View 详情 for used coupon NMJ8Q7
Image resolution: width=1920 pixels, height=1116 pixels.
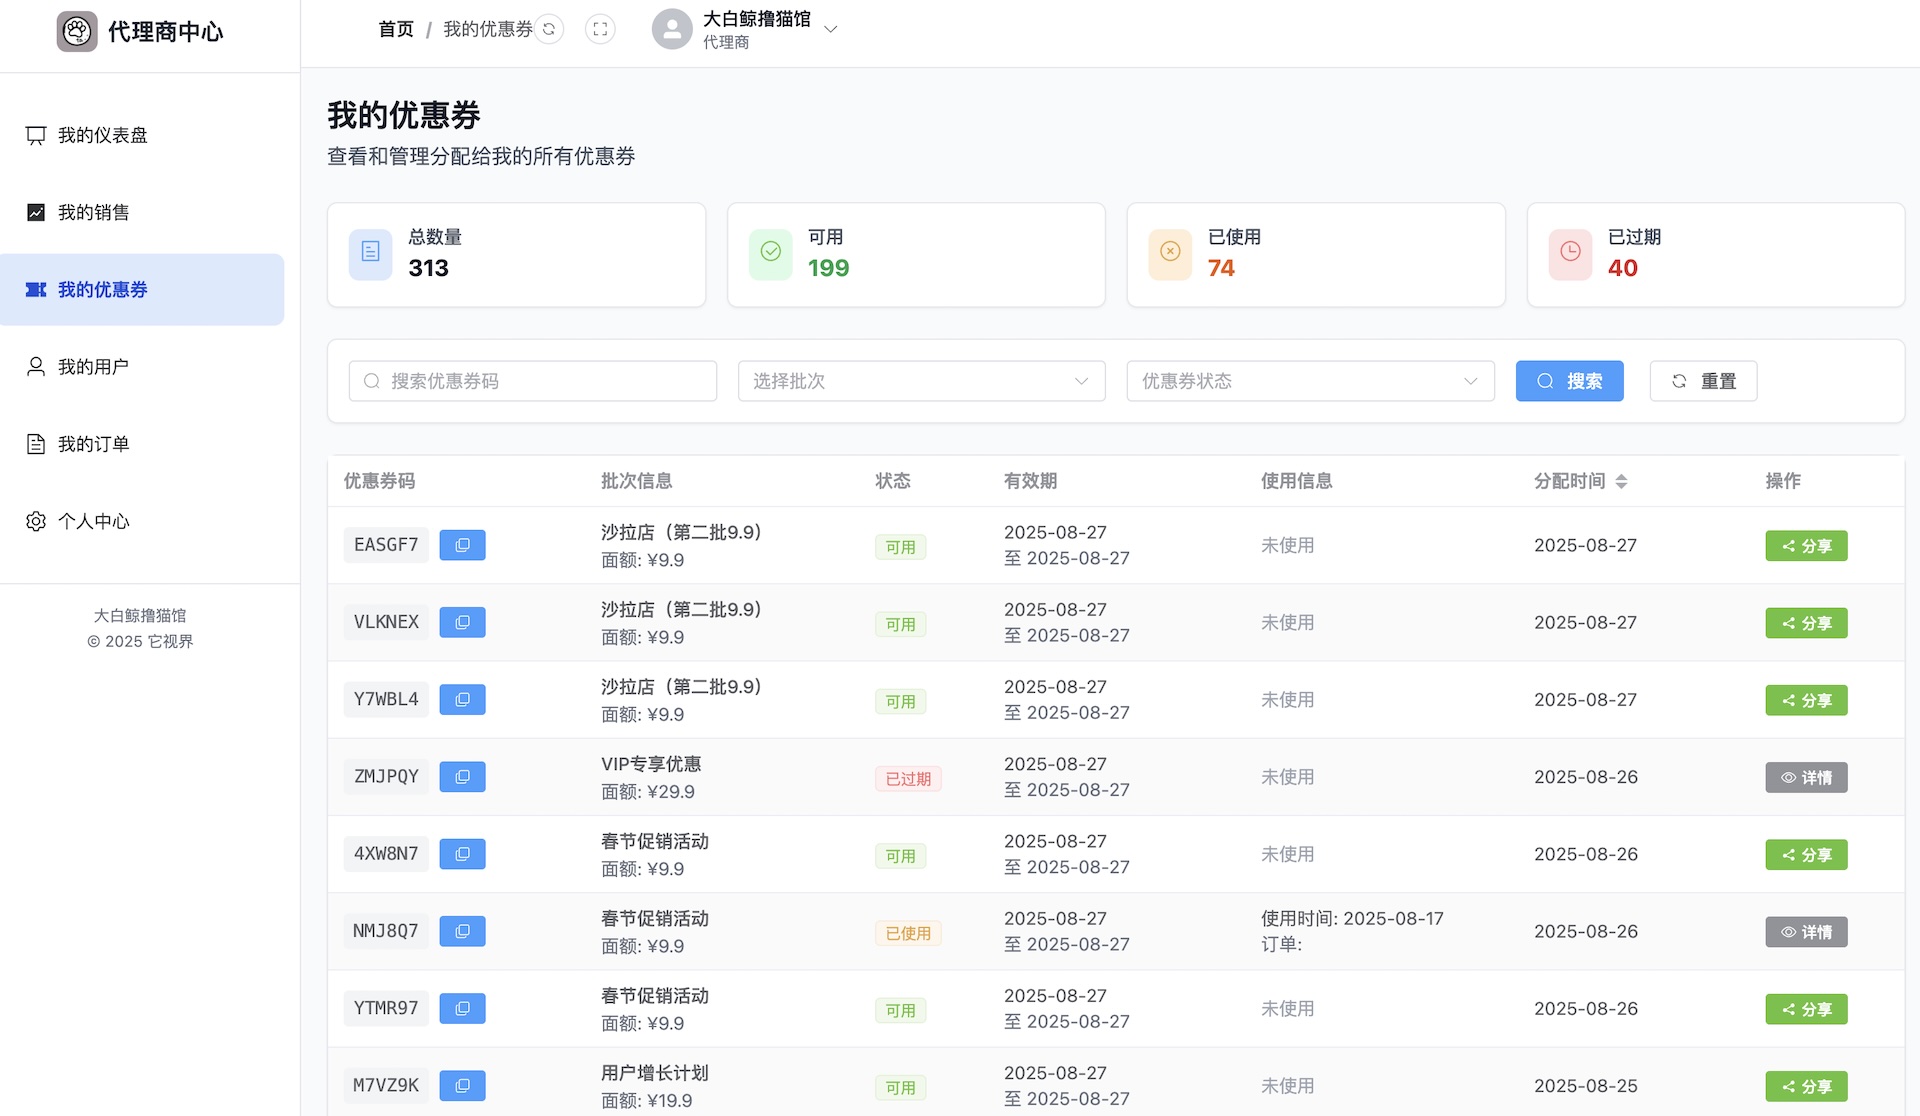1806,931
